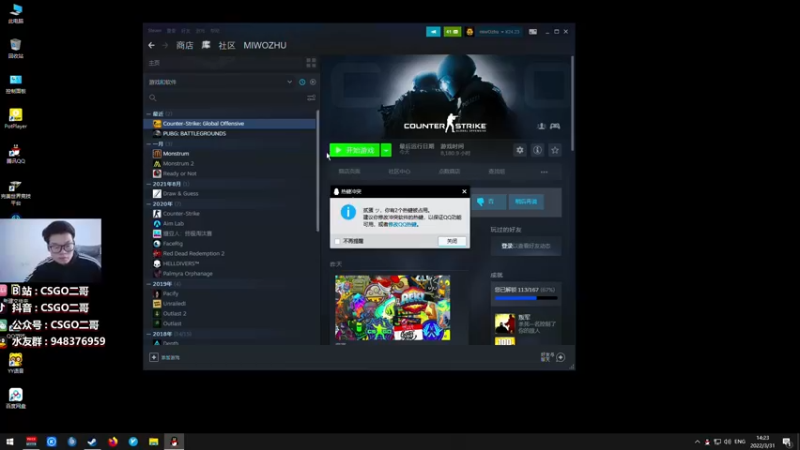Click the library game list scrollbar

pos(317,170)
